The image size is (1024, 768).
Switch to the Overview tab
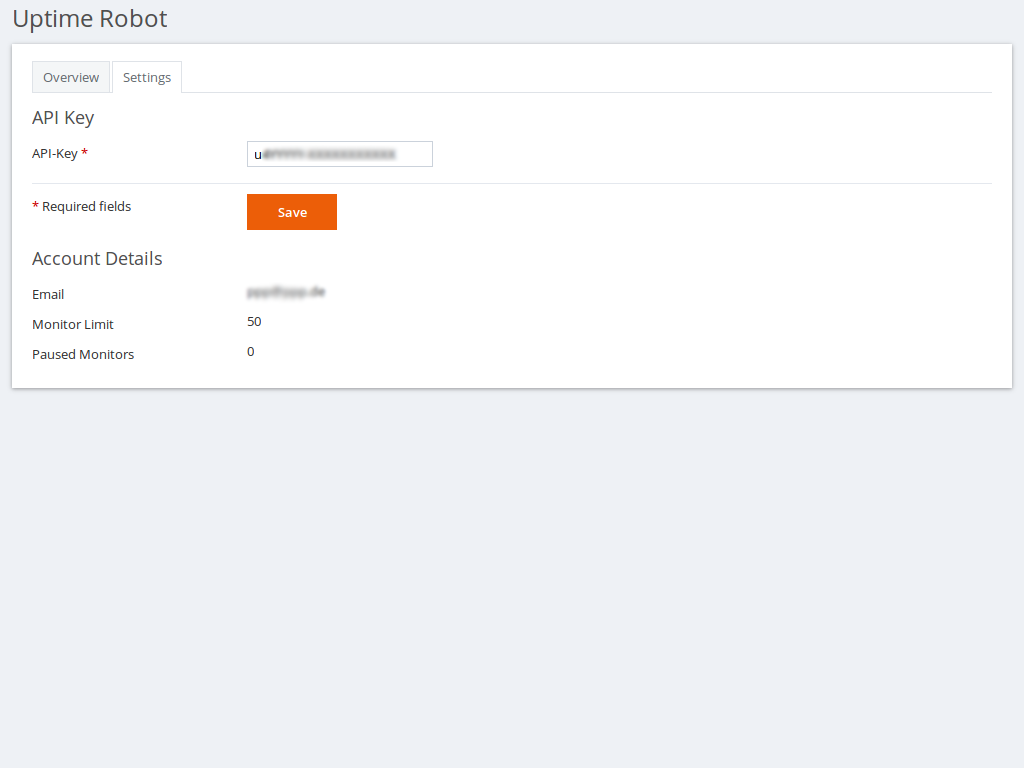71,77
